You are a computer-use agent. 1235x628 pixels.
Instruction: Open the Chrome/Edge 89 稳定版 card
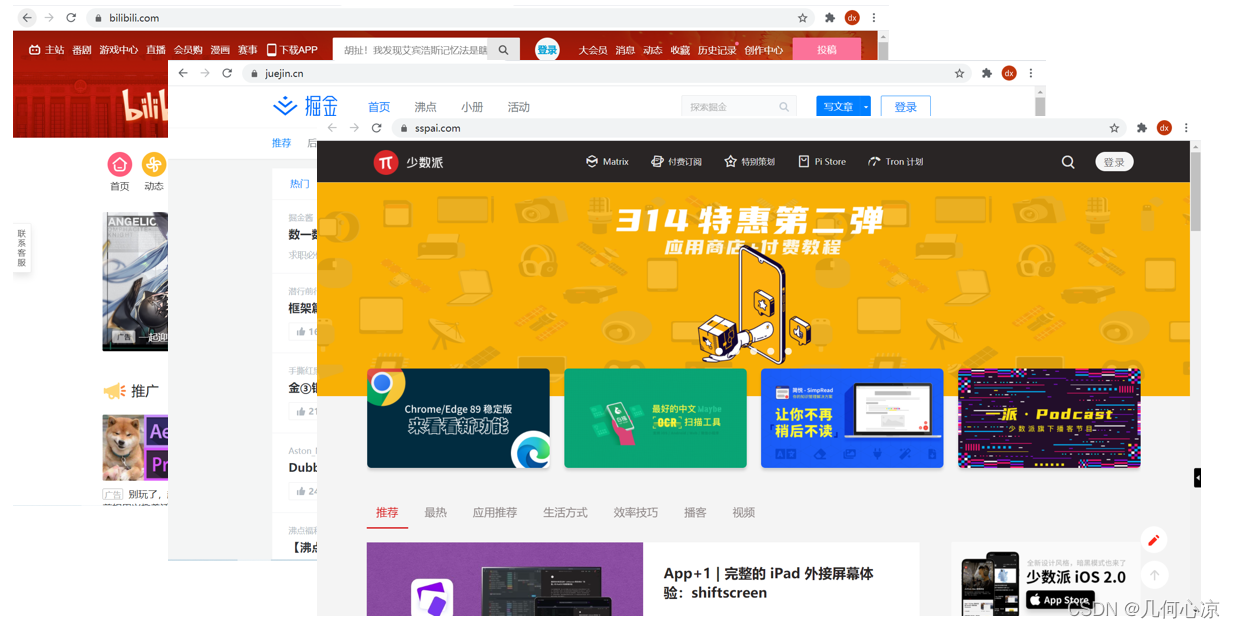458,418
